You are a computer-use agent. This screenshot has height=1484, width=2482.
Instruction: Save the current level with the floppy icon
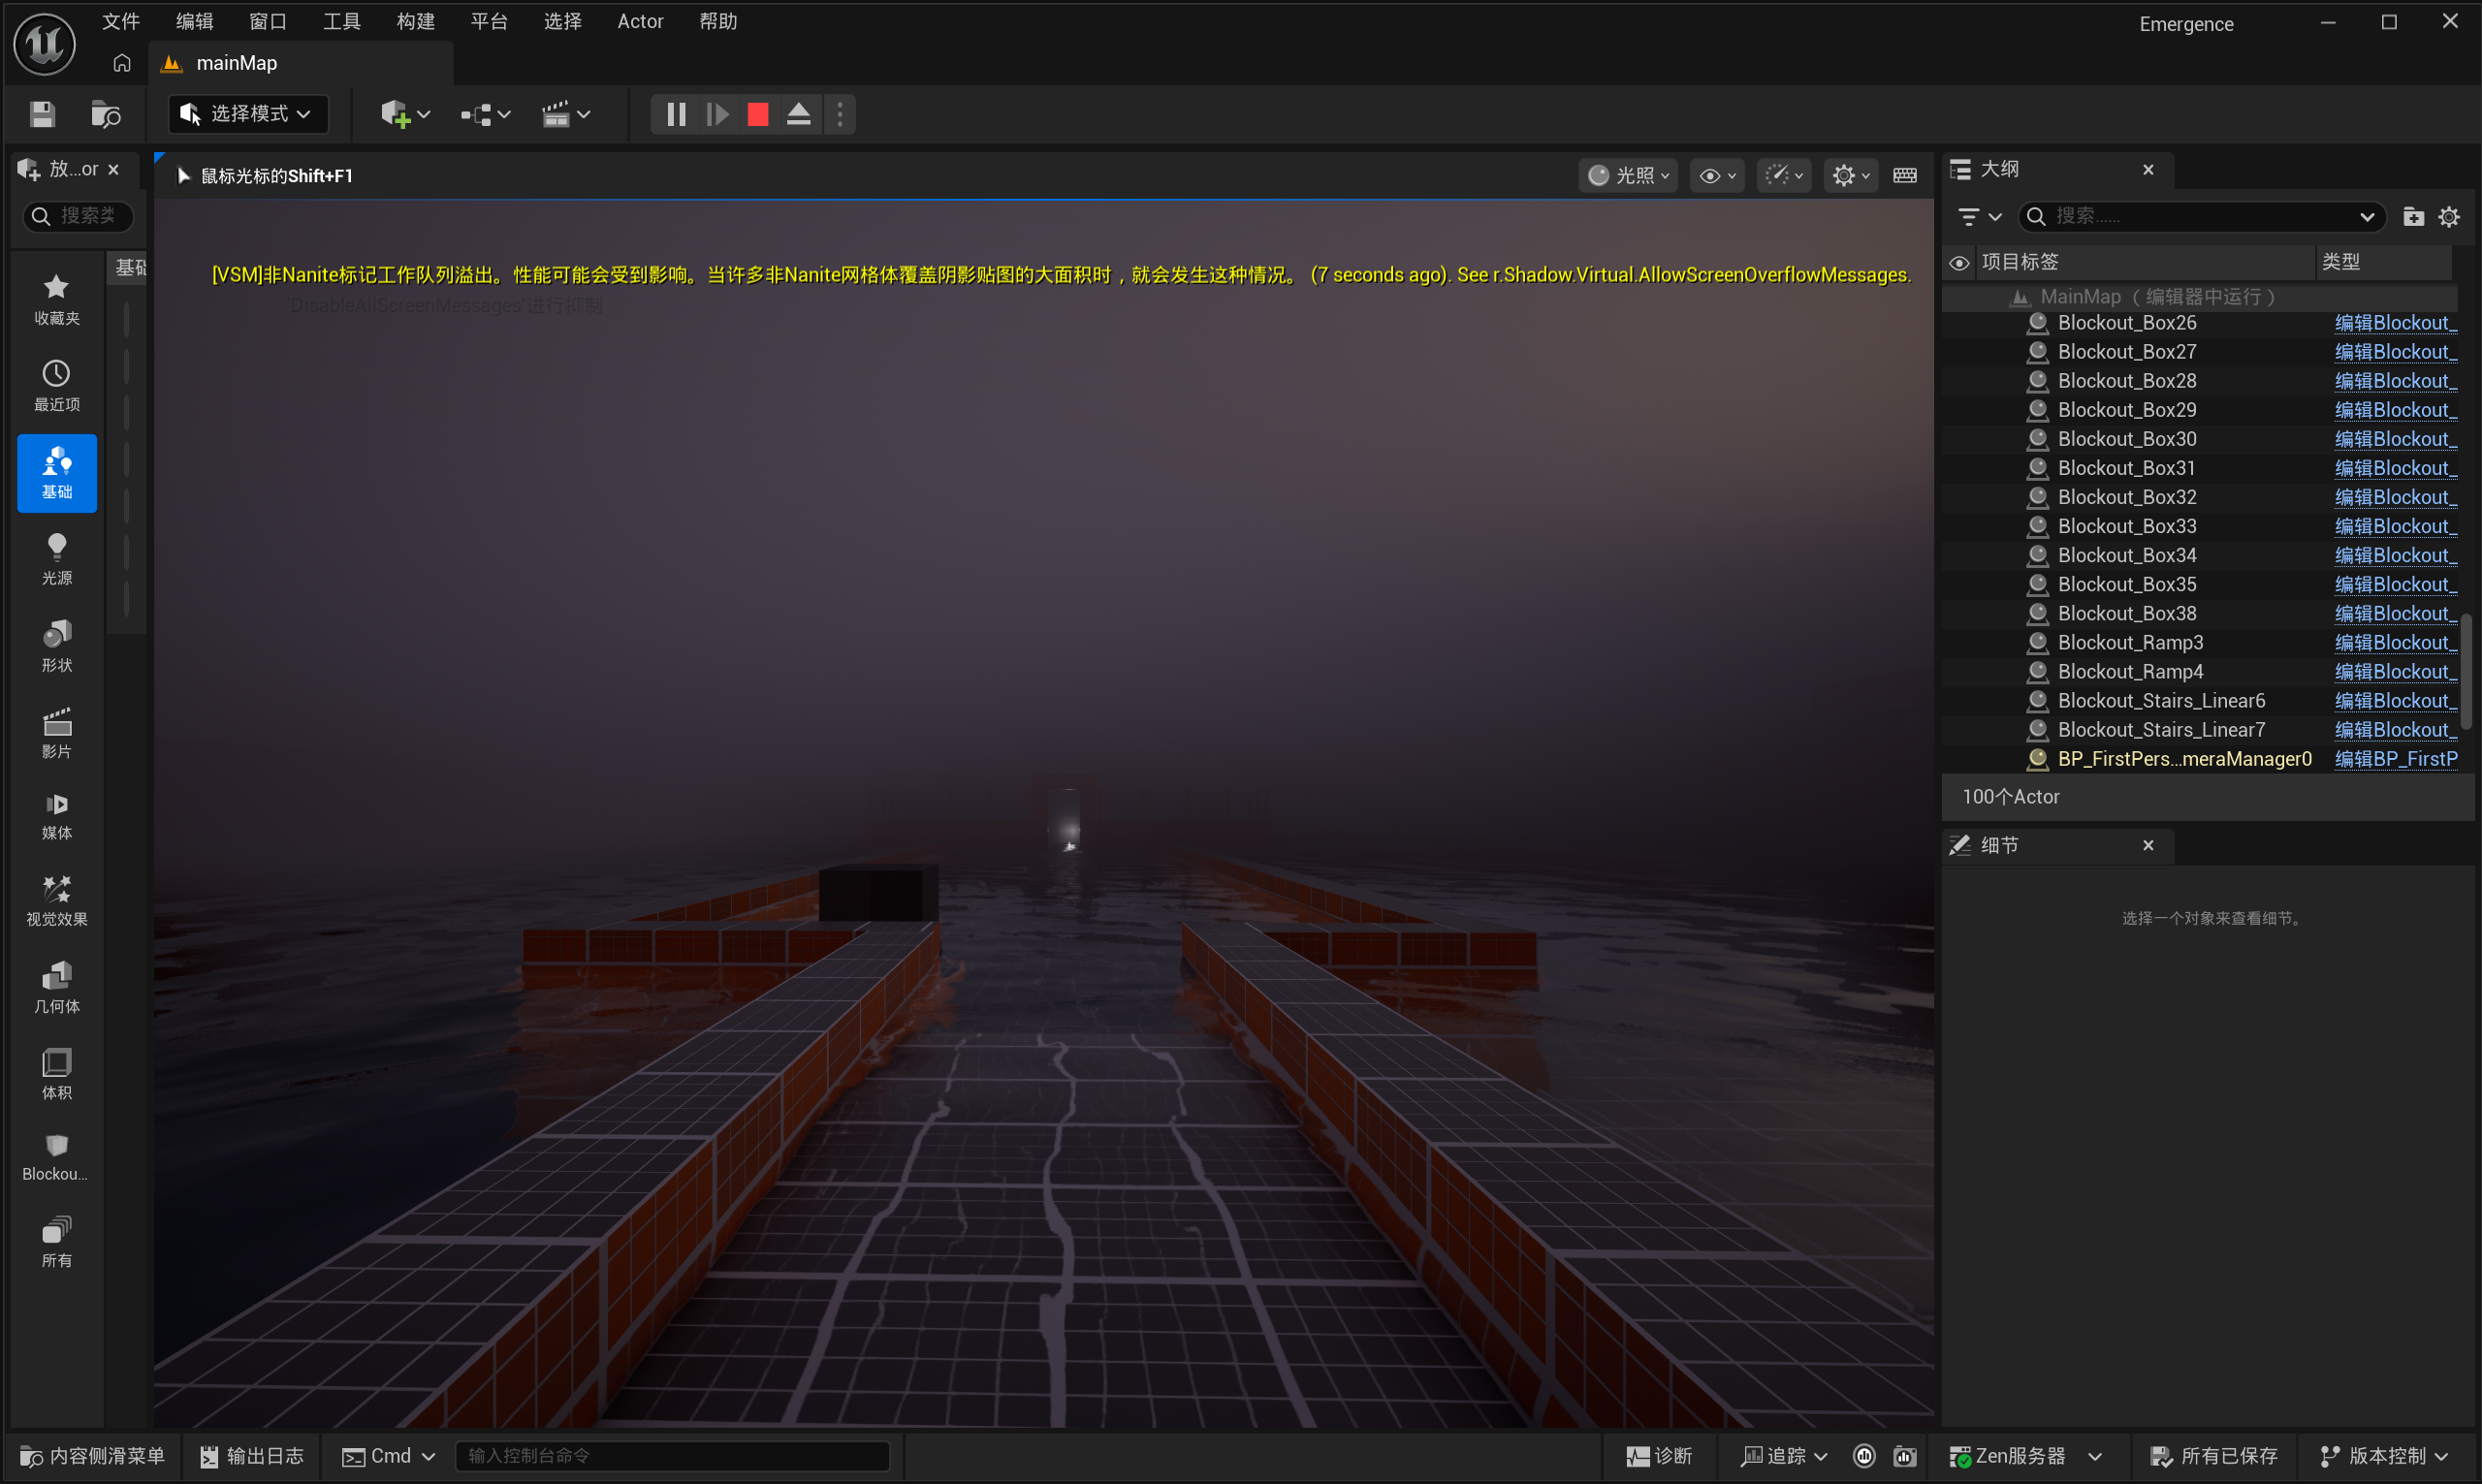click(x=42, y=114)
